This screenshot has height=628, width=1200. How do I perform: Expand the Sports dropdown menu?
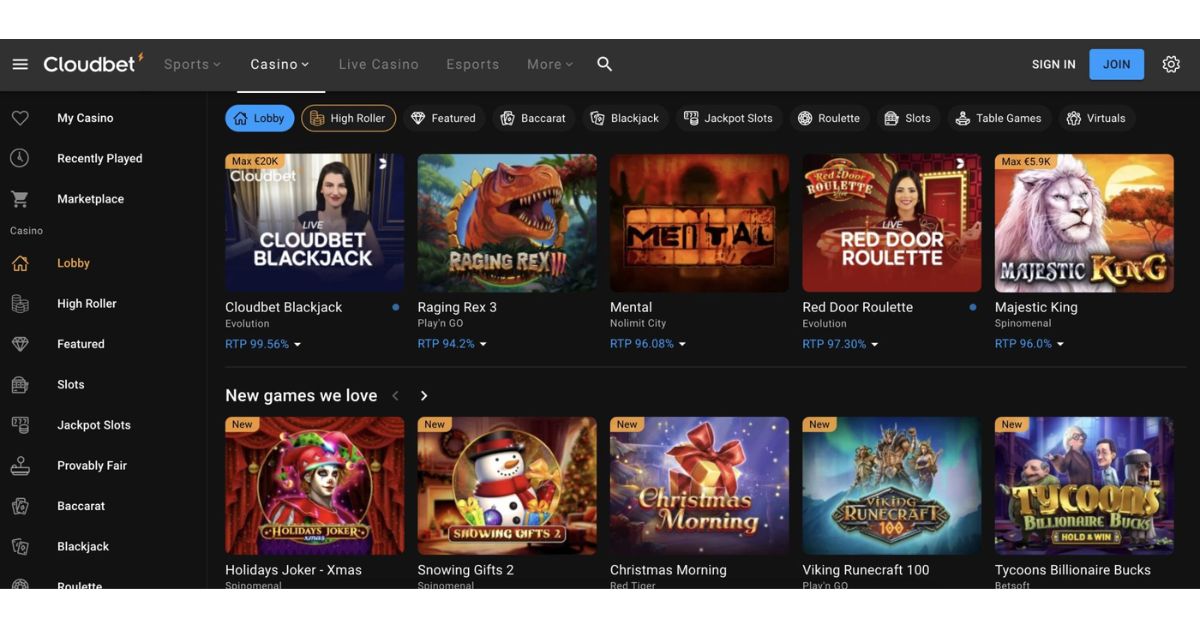pos(192,64)
